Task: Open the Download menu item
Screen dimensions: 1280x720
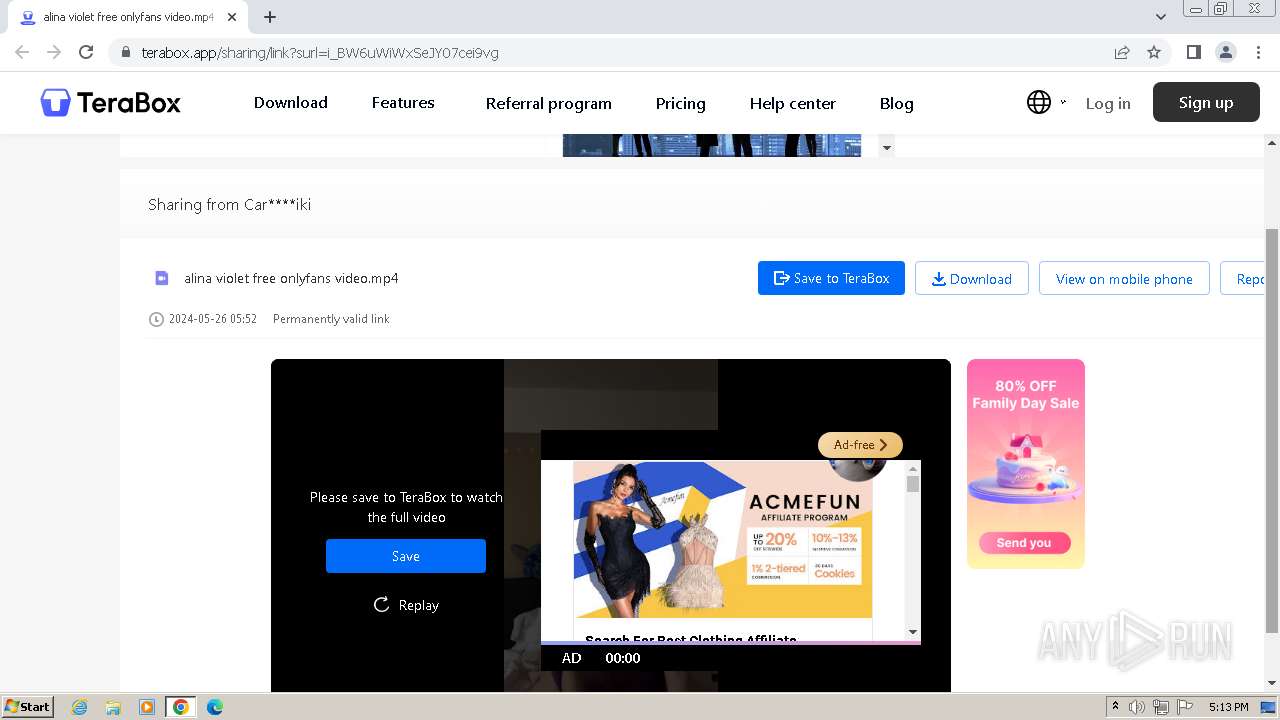Action: [291, 102]
